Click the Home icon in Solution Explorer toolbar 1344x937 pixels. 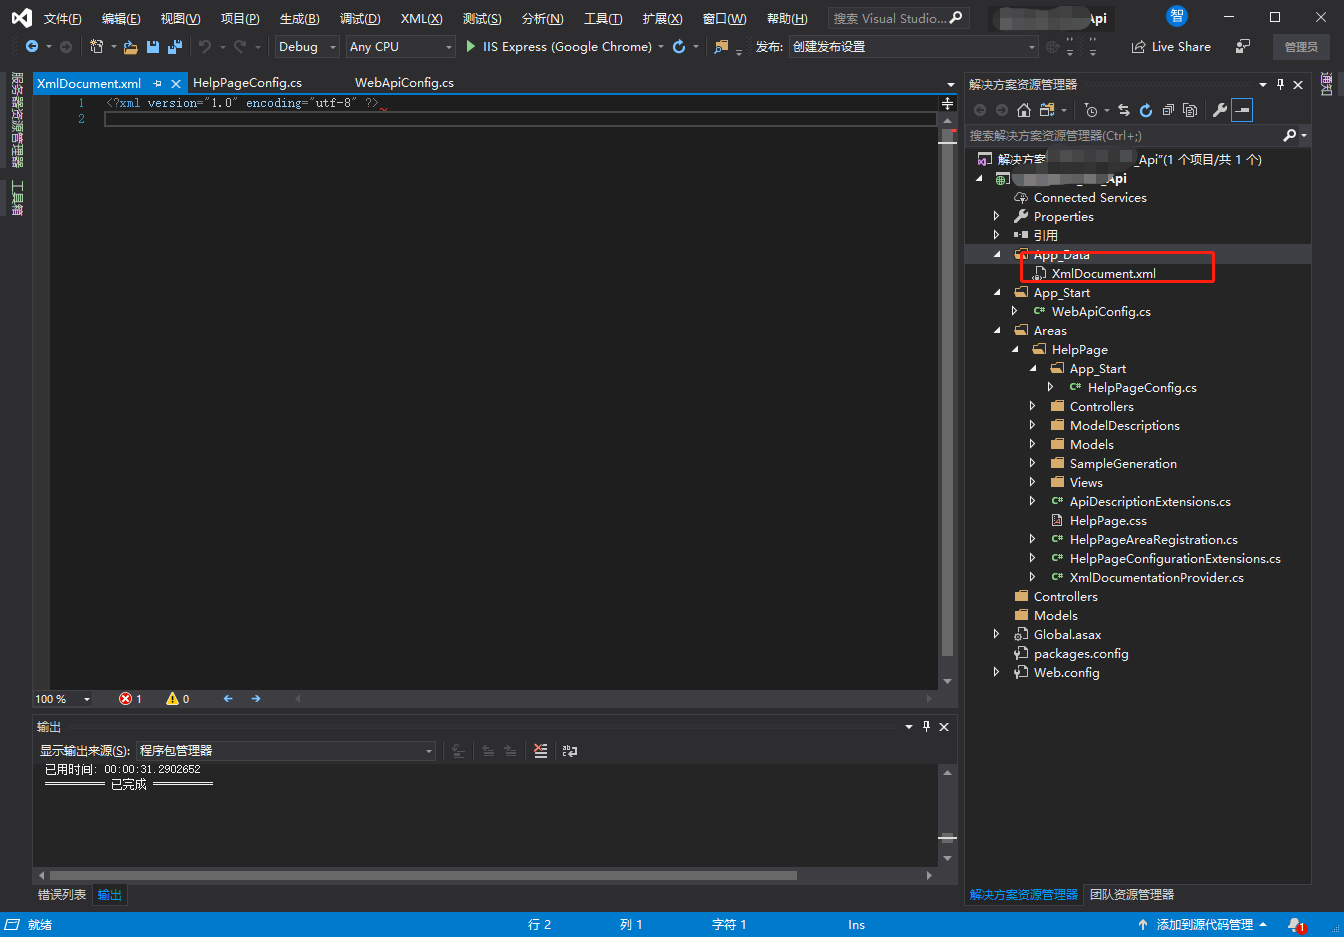coord(1023,110)
